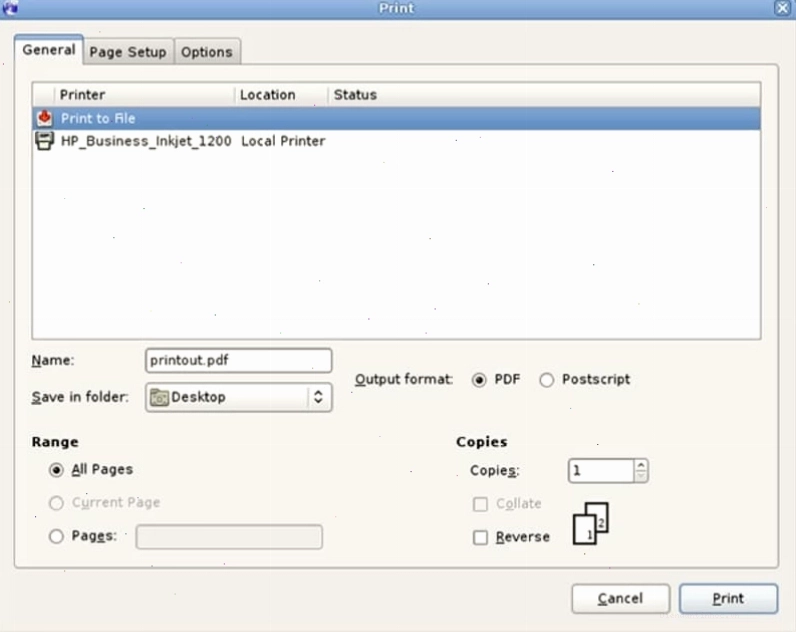This screenshot has width=796, height=632.
Task: Increase copies with the up arrow
Action: (x=641, y=465)
